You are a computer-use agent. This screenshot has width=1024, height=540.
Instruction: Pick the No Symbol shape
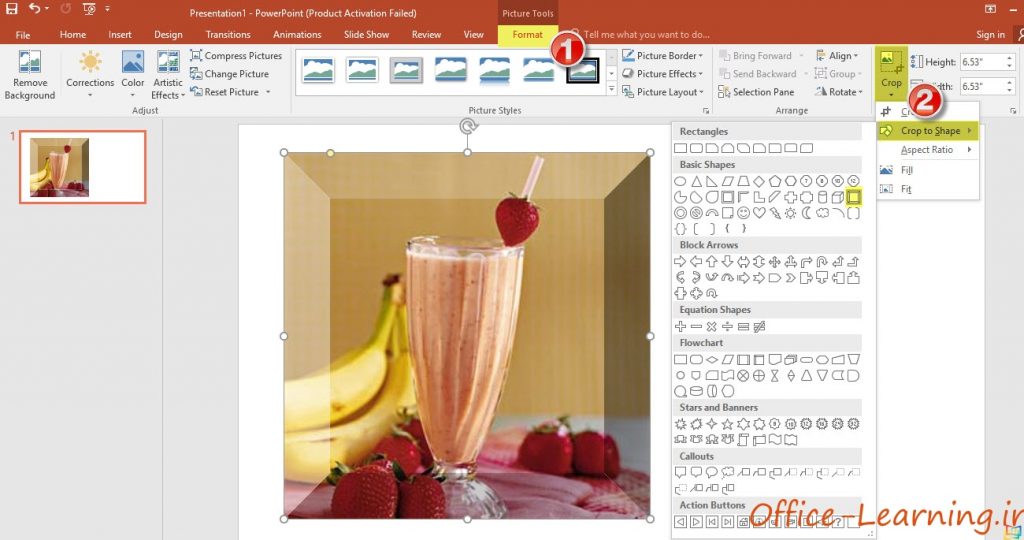click(x=696, y=213)
